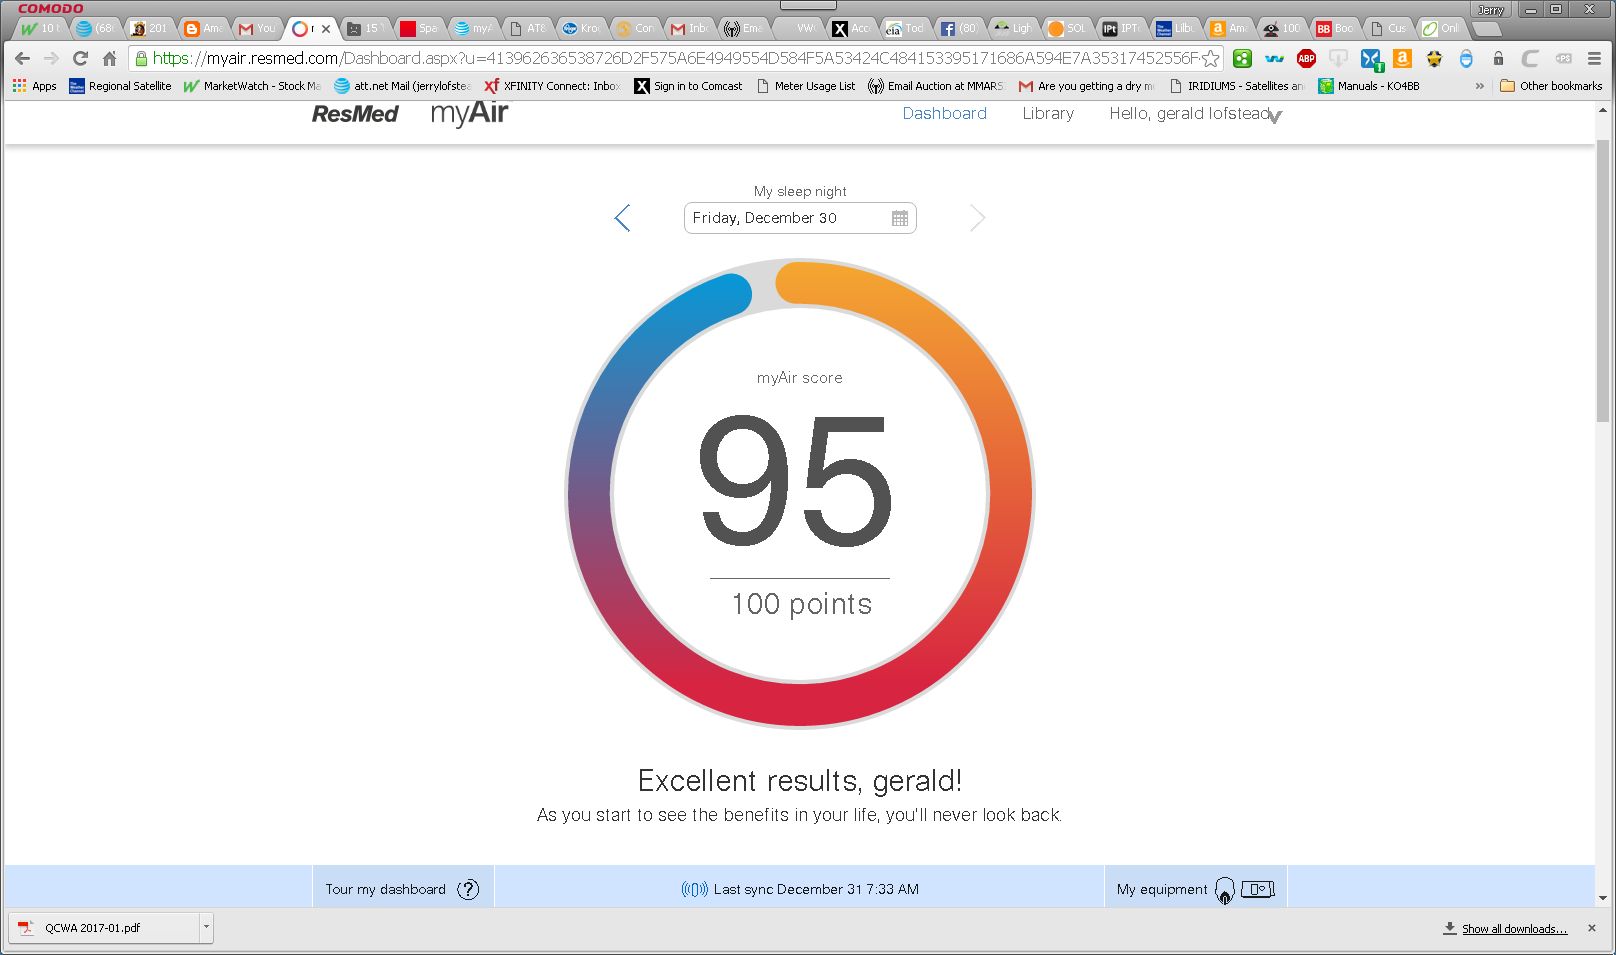
Task: Open the Email Auction at MMARS bookmark
Action: coord(936,86)
